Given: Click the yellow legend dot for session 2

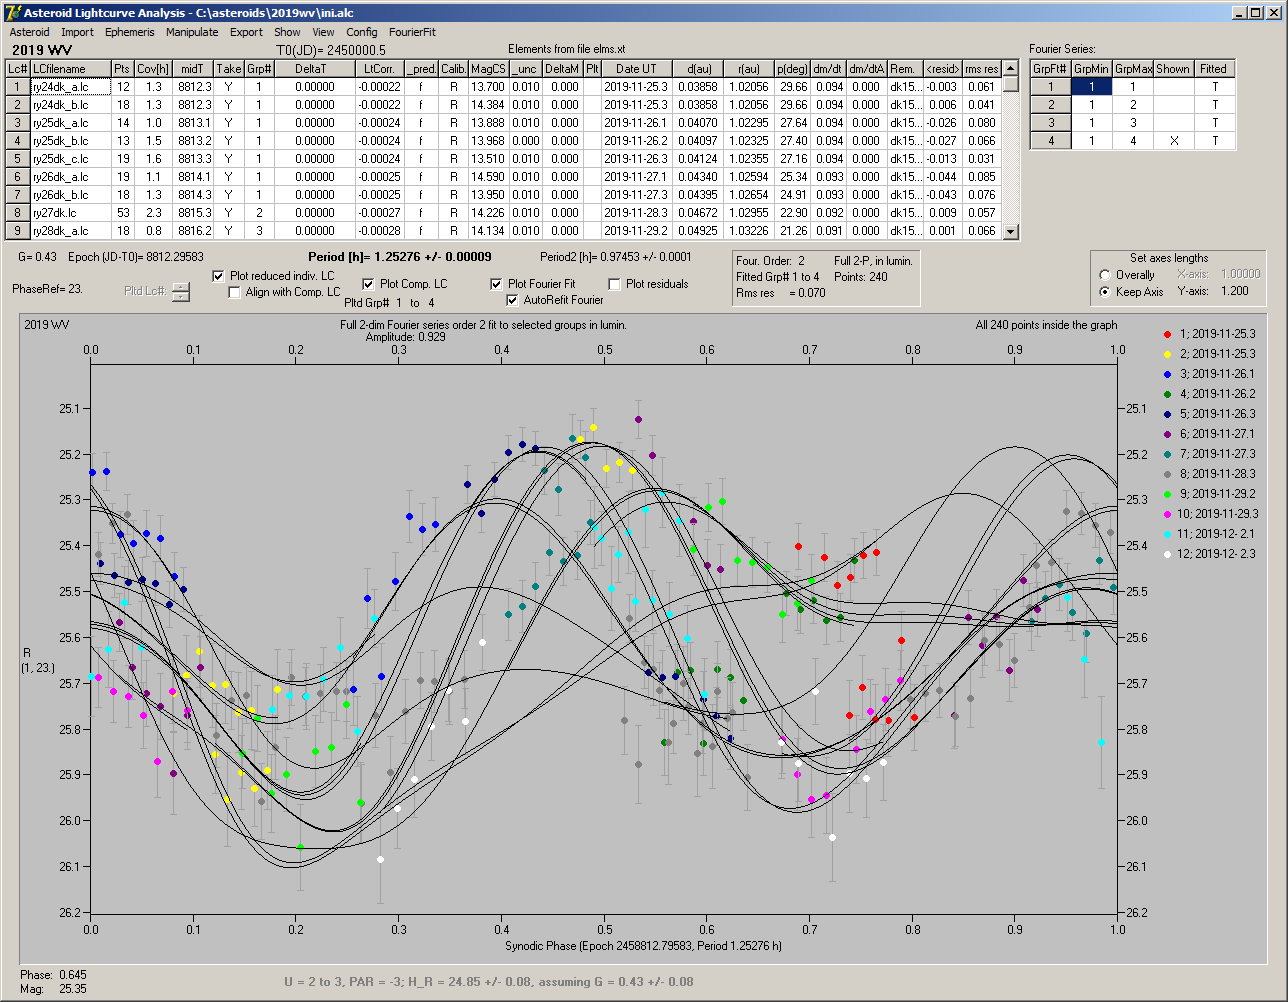Looking at the screenshot, I should tap(1167, 354).
